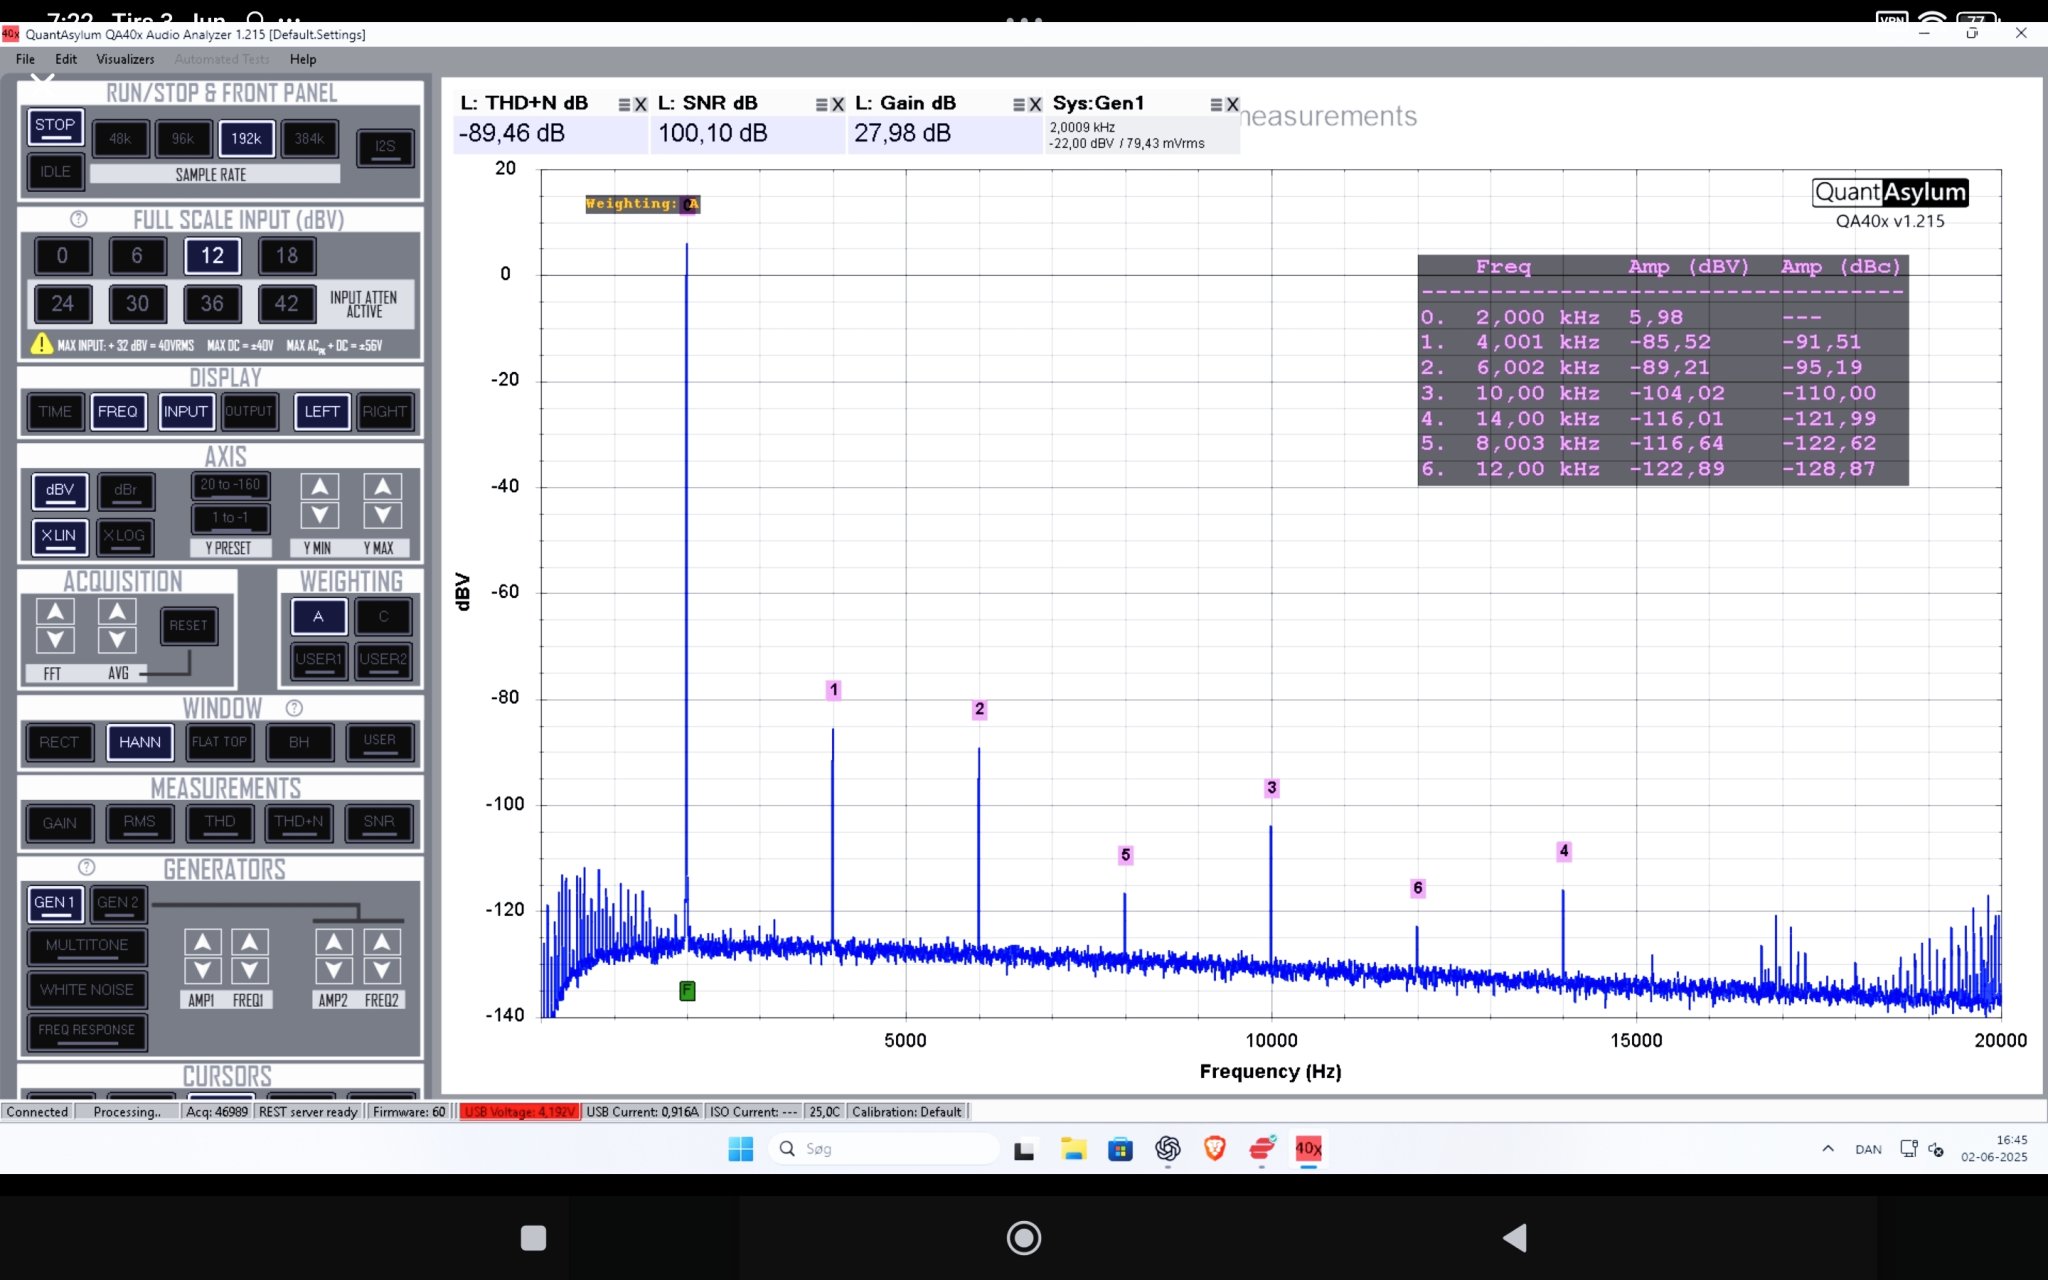Set full scale input to 42 dBV
Image resolution: width=2048 pixels, height=1280 pixels.
(287, 304)
